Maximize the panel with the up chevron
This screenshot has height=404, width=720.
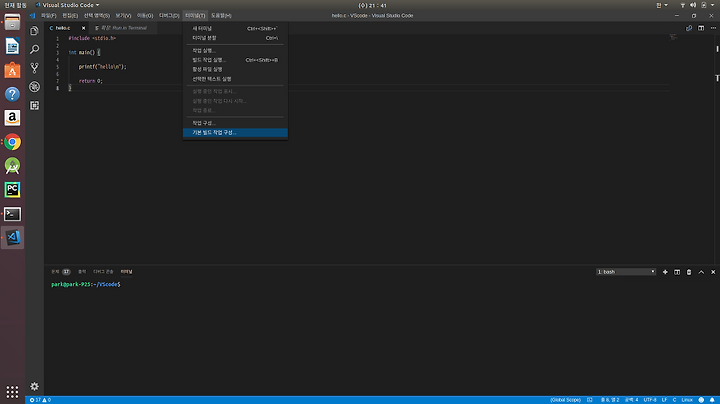coord(701,272)
